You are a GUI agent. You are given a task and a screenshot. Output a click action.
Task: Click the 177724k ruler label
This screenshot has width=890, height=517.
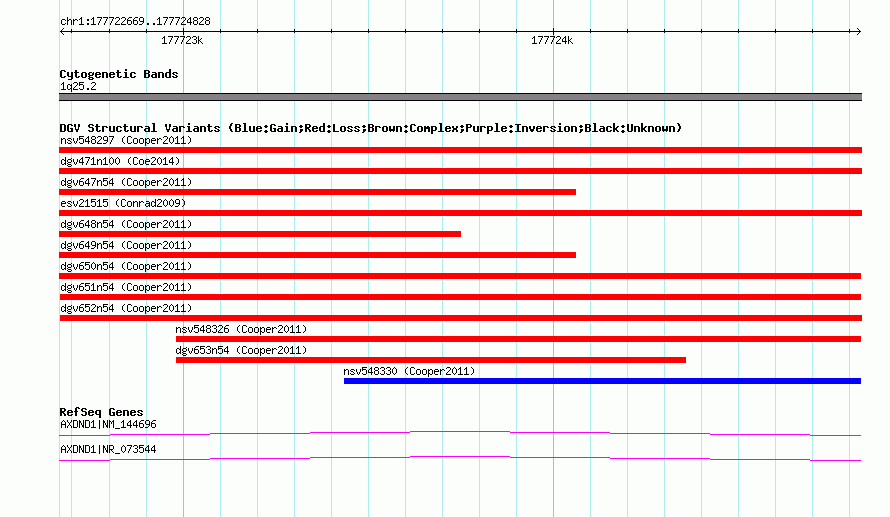[552, 40]
